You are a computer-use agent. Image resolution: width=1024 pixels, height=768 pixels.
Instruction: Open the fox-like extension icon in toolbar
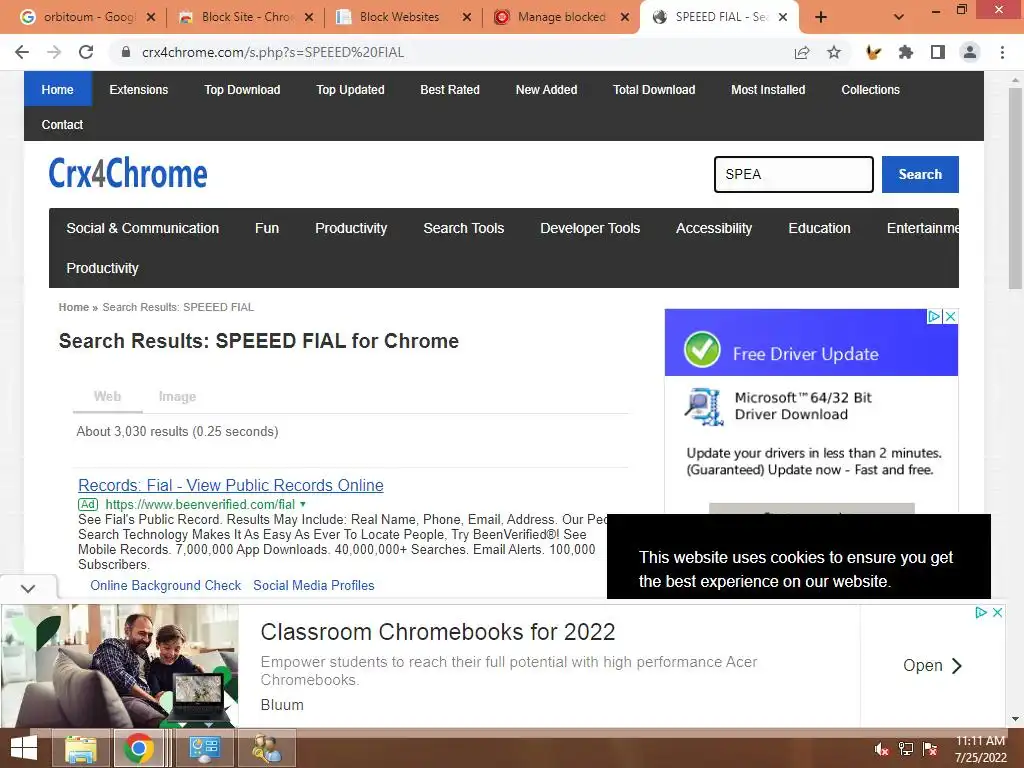(873, 52)
